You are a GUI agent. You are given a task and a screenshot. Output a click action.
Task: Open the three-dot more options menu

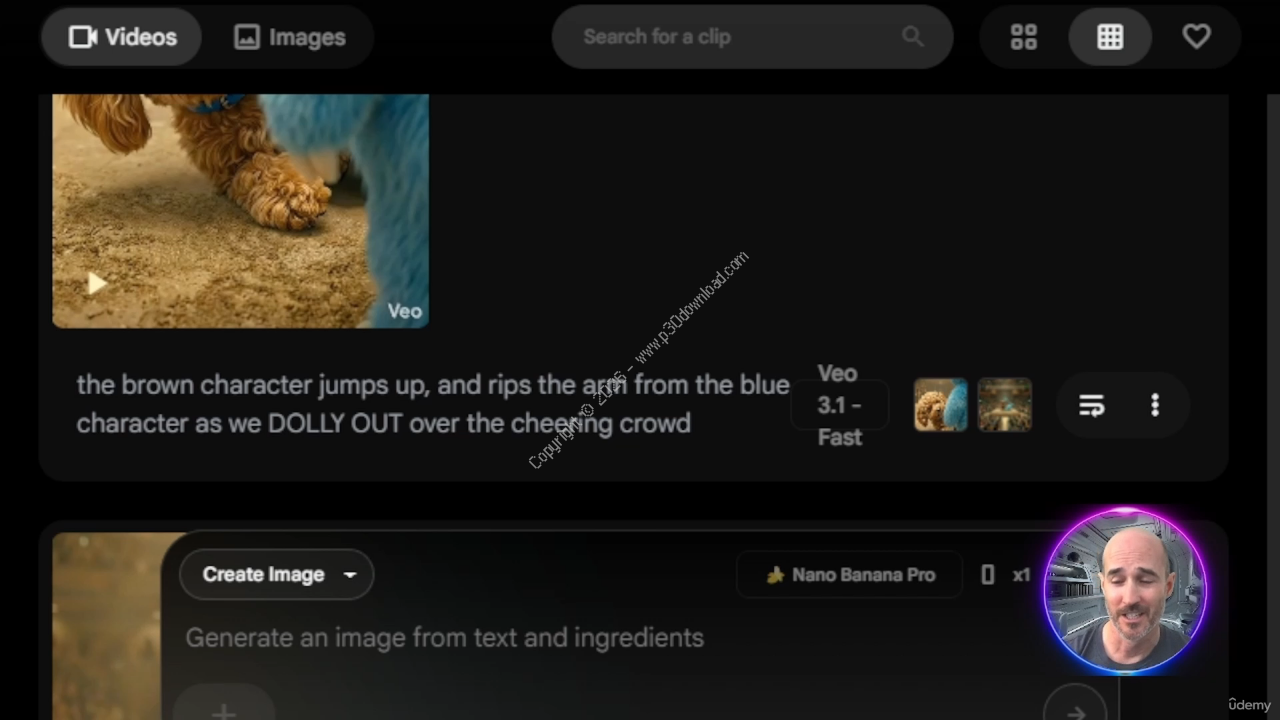(x=1155, y=405)
